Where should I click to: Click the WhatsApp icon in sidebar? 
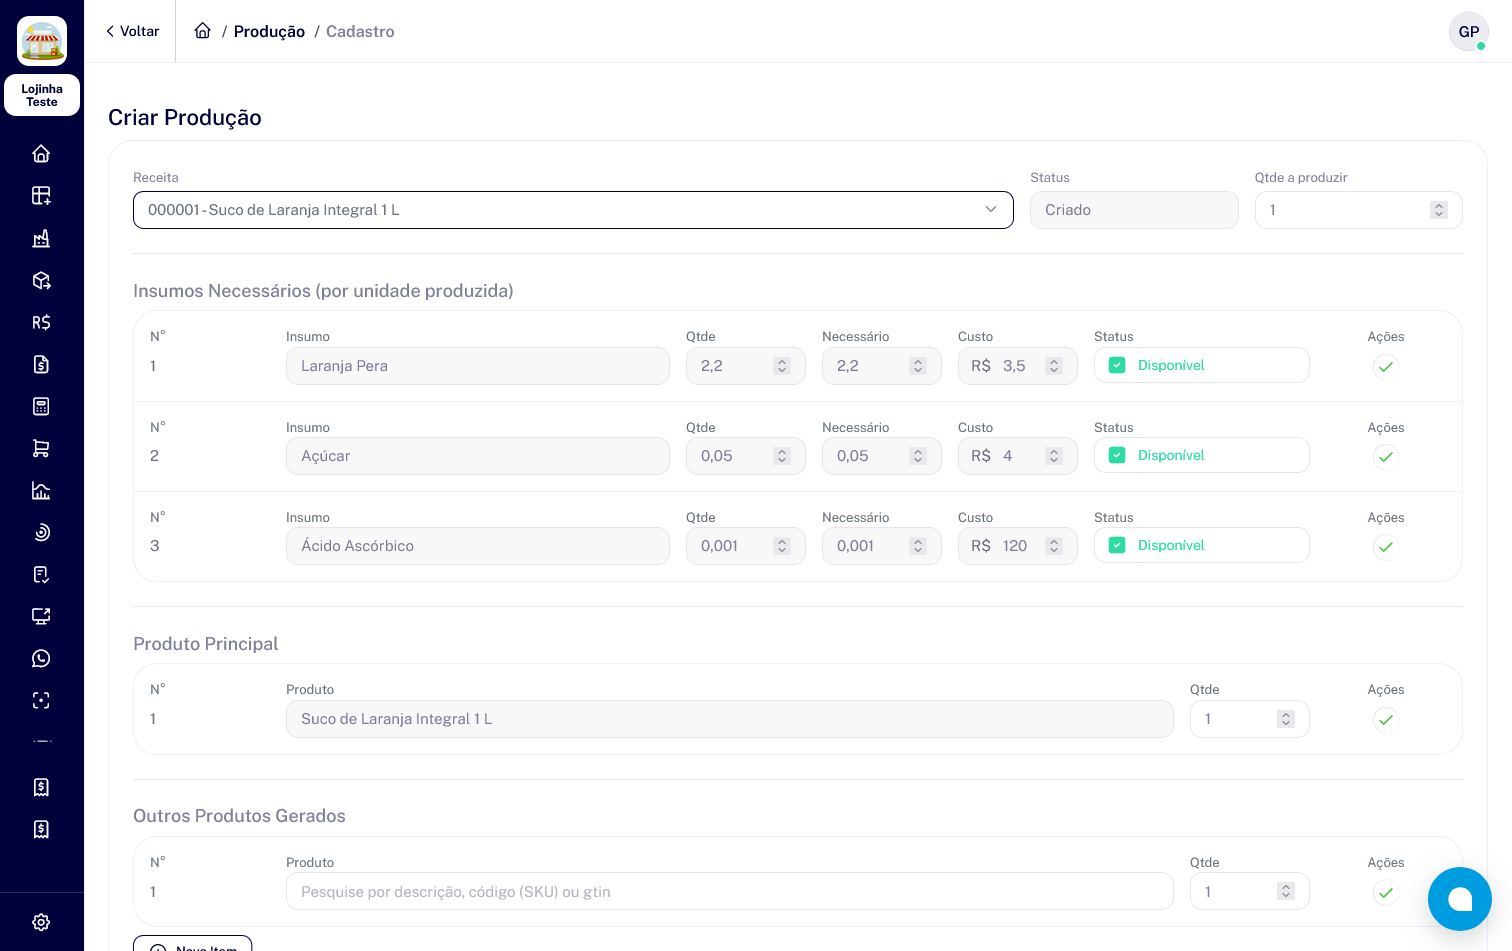[41, 658]
